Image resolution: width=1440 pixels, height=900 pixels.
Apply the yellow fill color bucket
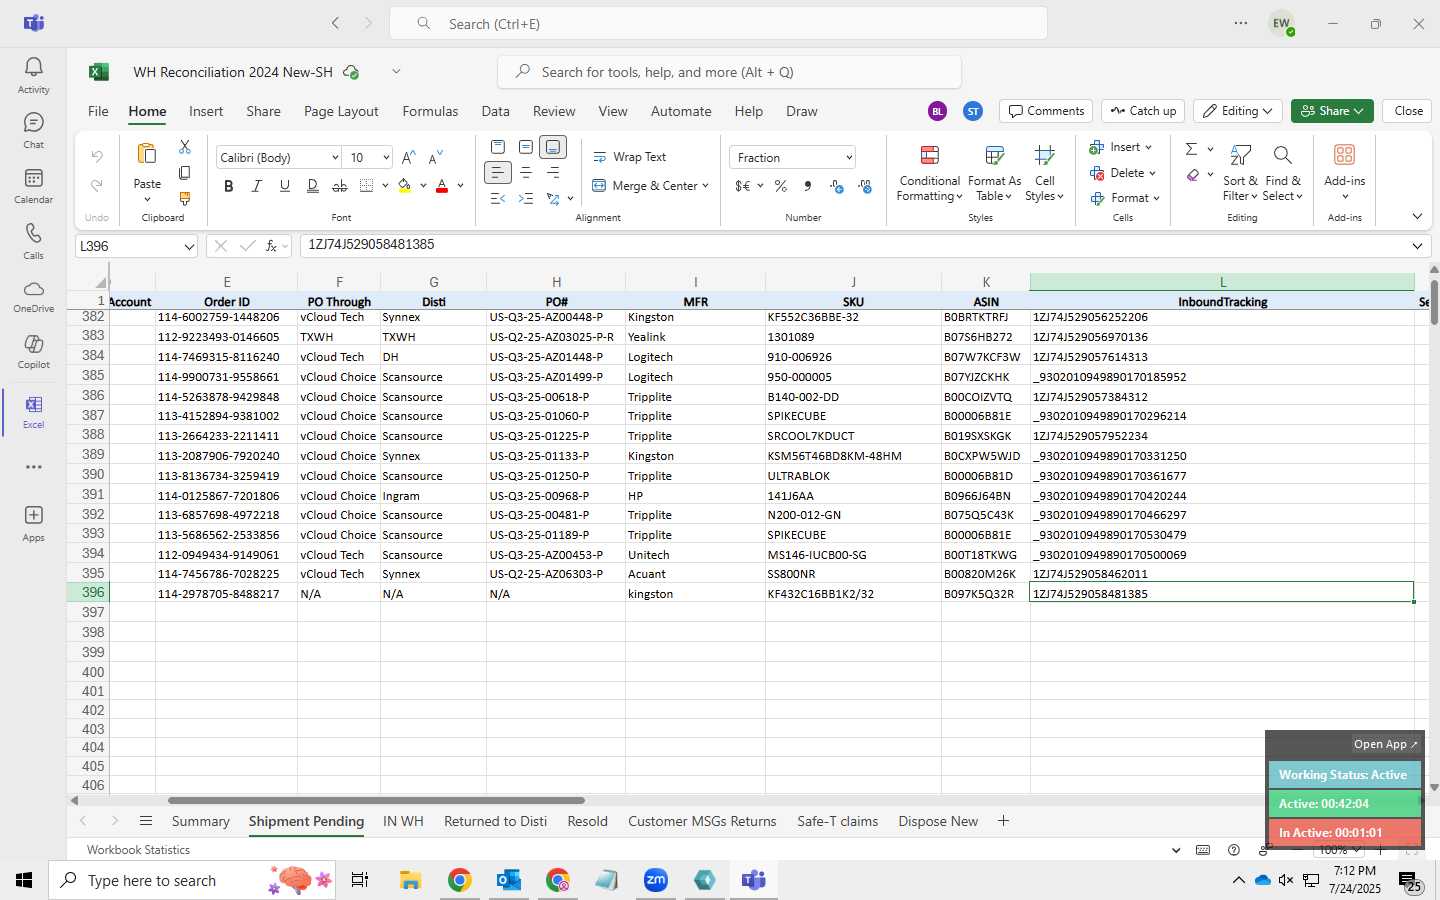point(405,186)
